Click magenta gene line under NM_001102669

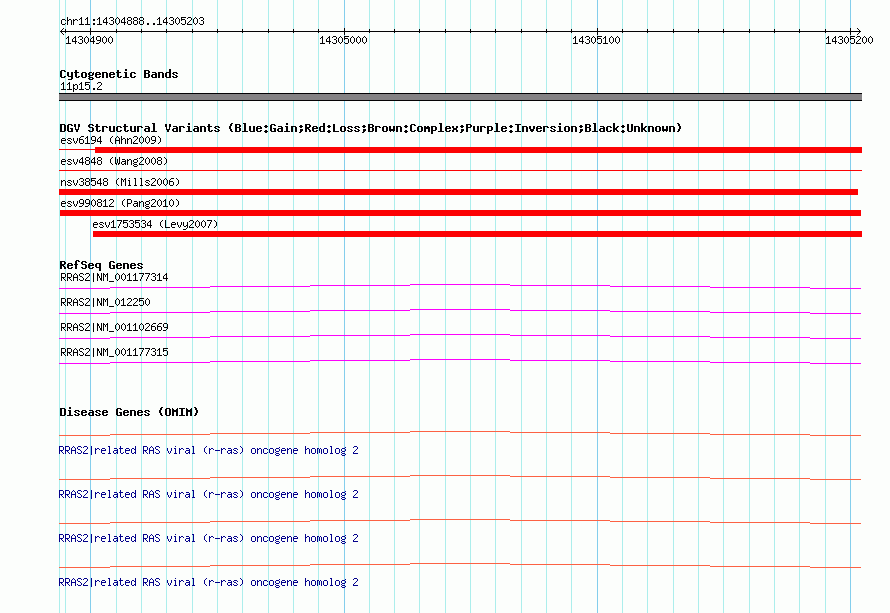point(460,336)
